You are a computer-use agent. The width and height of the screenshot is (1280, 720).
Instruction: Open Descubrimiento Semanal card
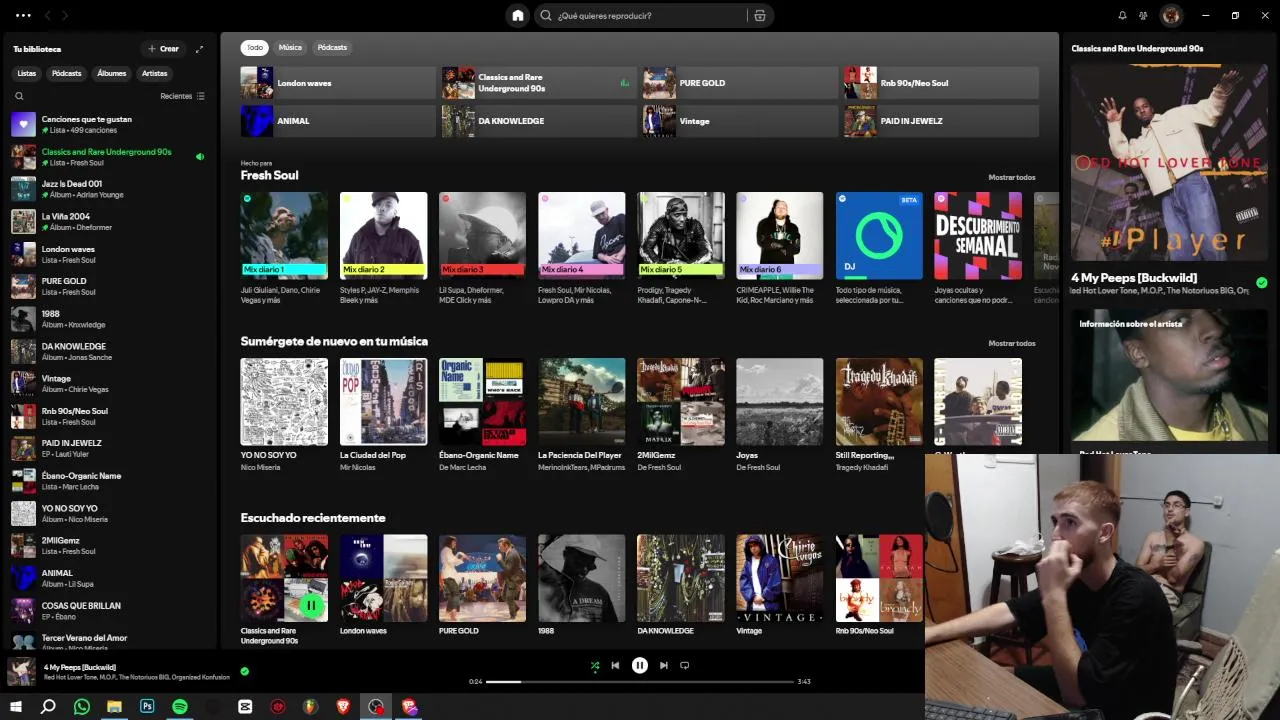click(978, 248)
